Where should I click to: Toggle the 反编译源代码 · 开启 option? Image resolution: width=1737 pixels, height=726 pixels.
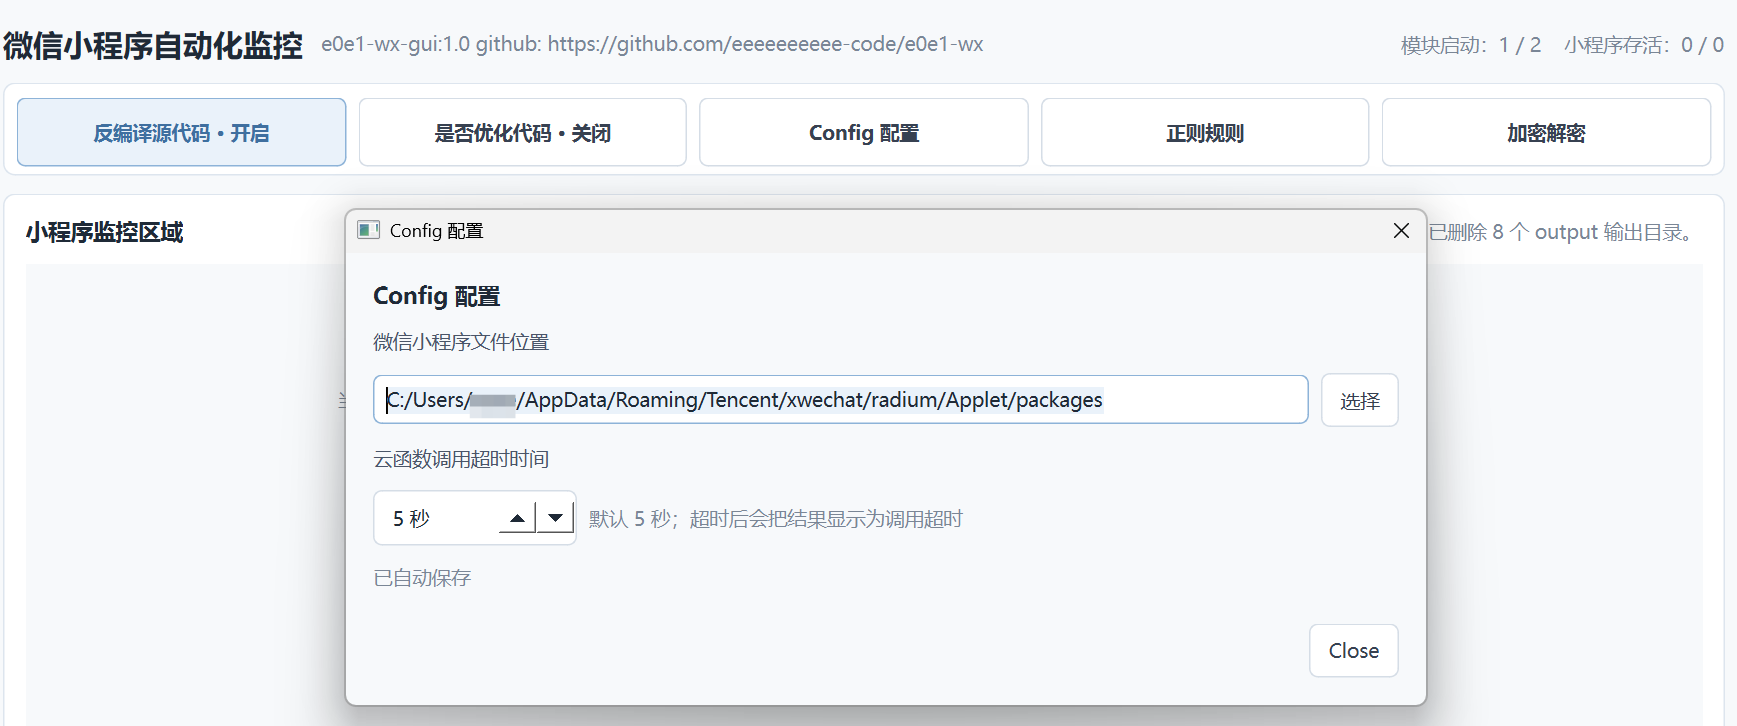pyautogui.click(x=181, y=132)
